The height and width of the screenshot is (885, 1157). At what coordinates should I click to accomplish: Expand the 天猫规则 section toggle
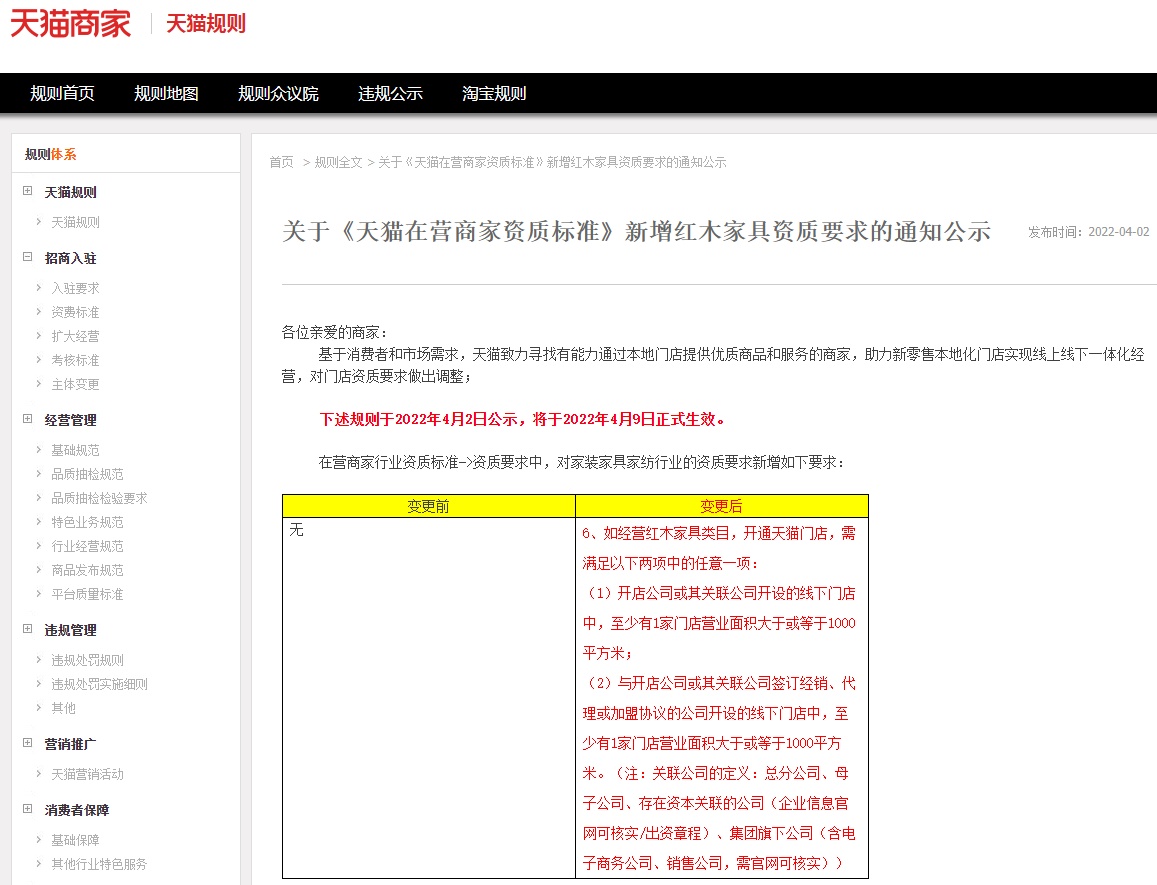27,191
